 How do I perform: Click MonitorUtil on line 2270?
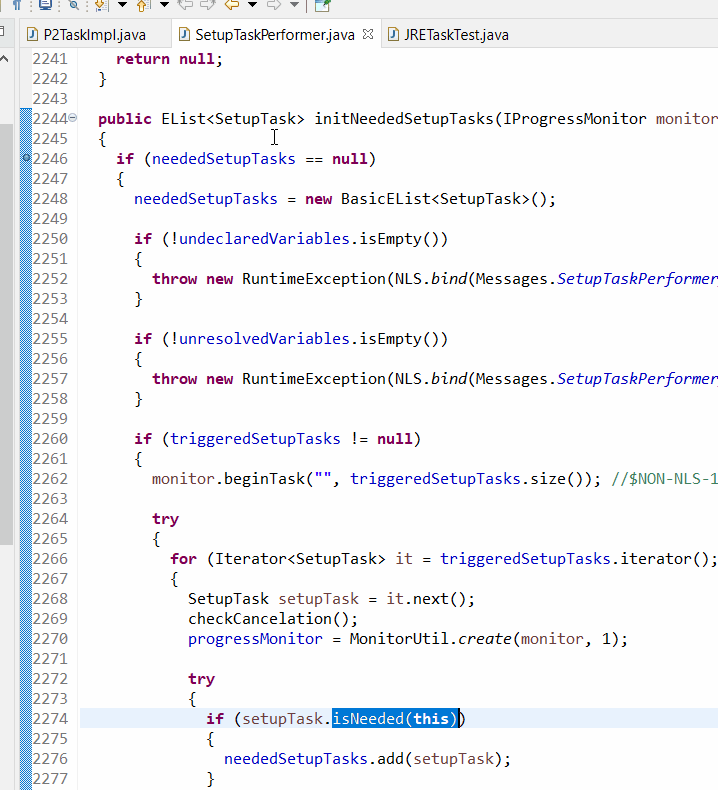(399, 639)
